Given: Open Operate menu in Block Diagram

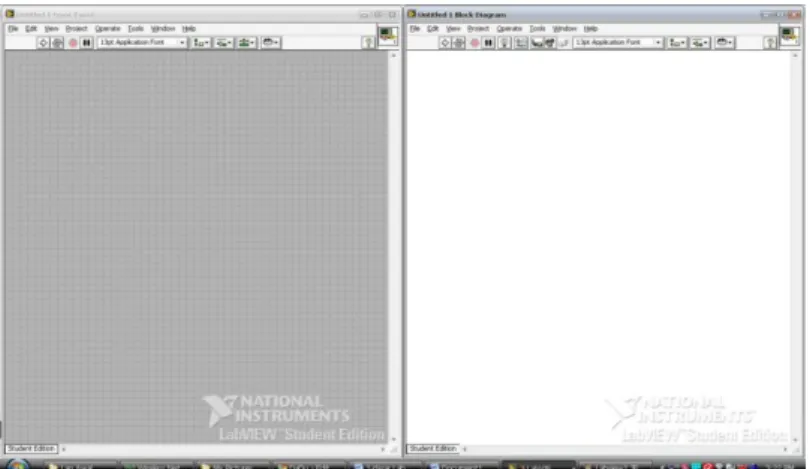Looking at the screenshot, I should point(509,28).
